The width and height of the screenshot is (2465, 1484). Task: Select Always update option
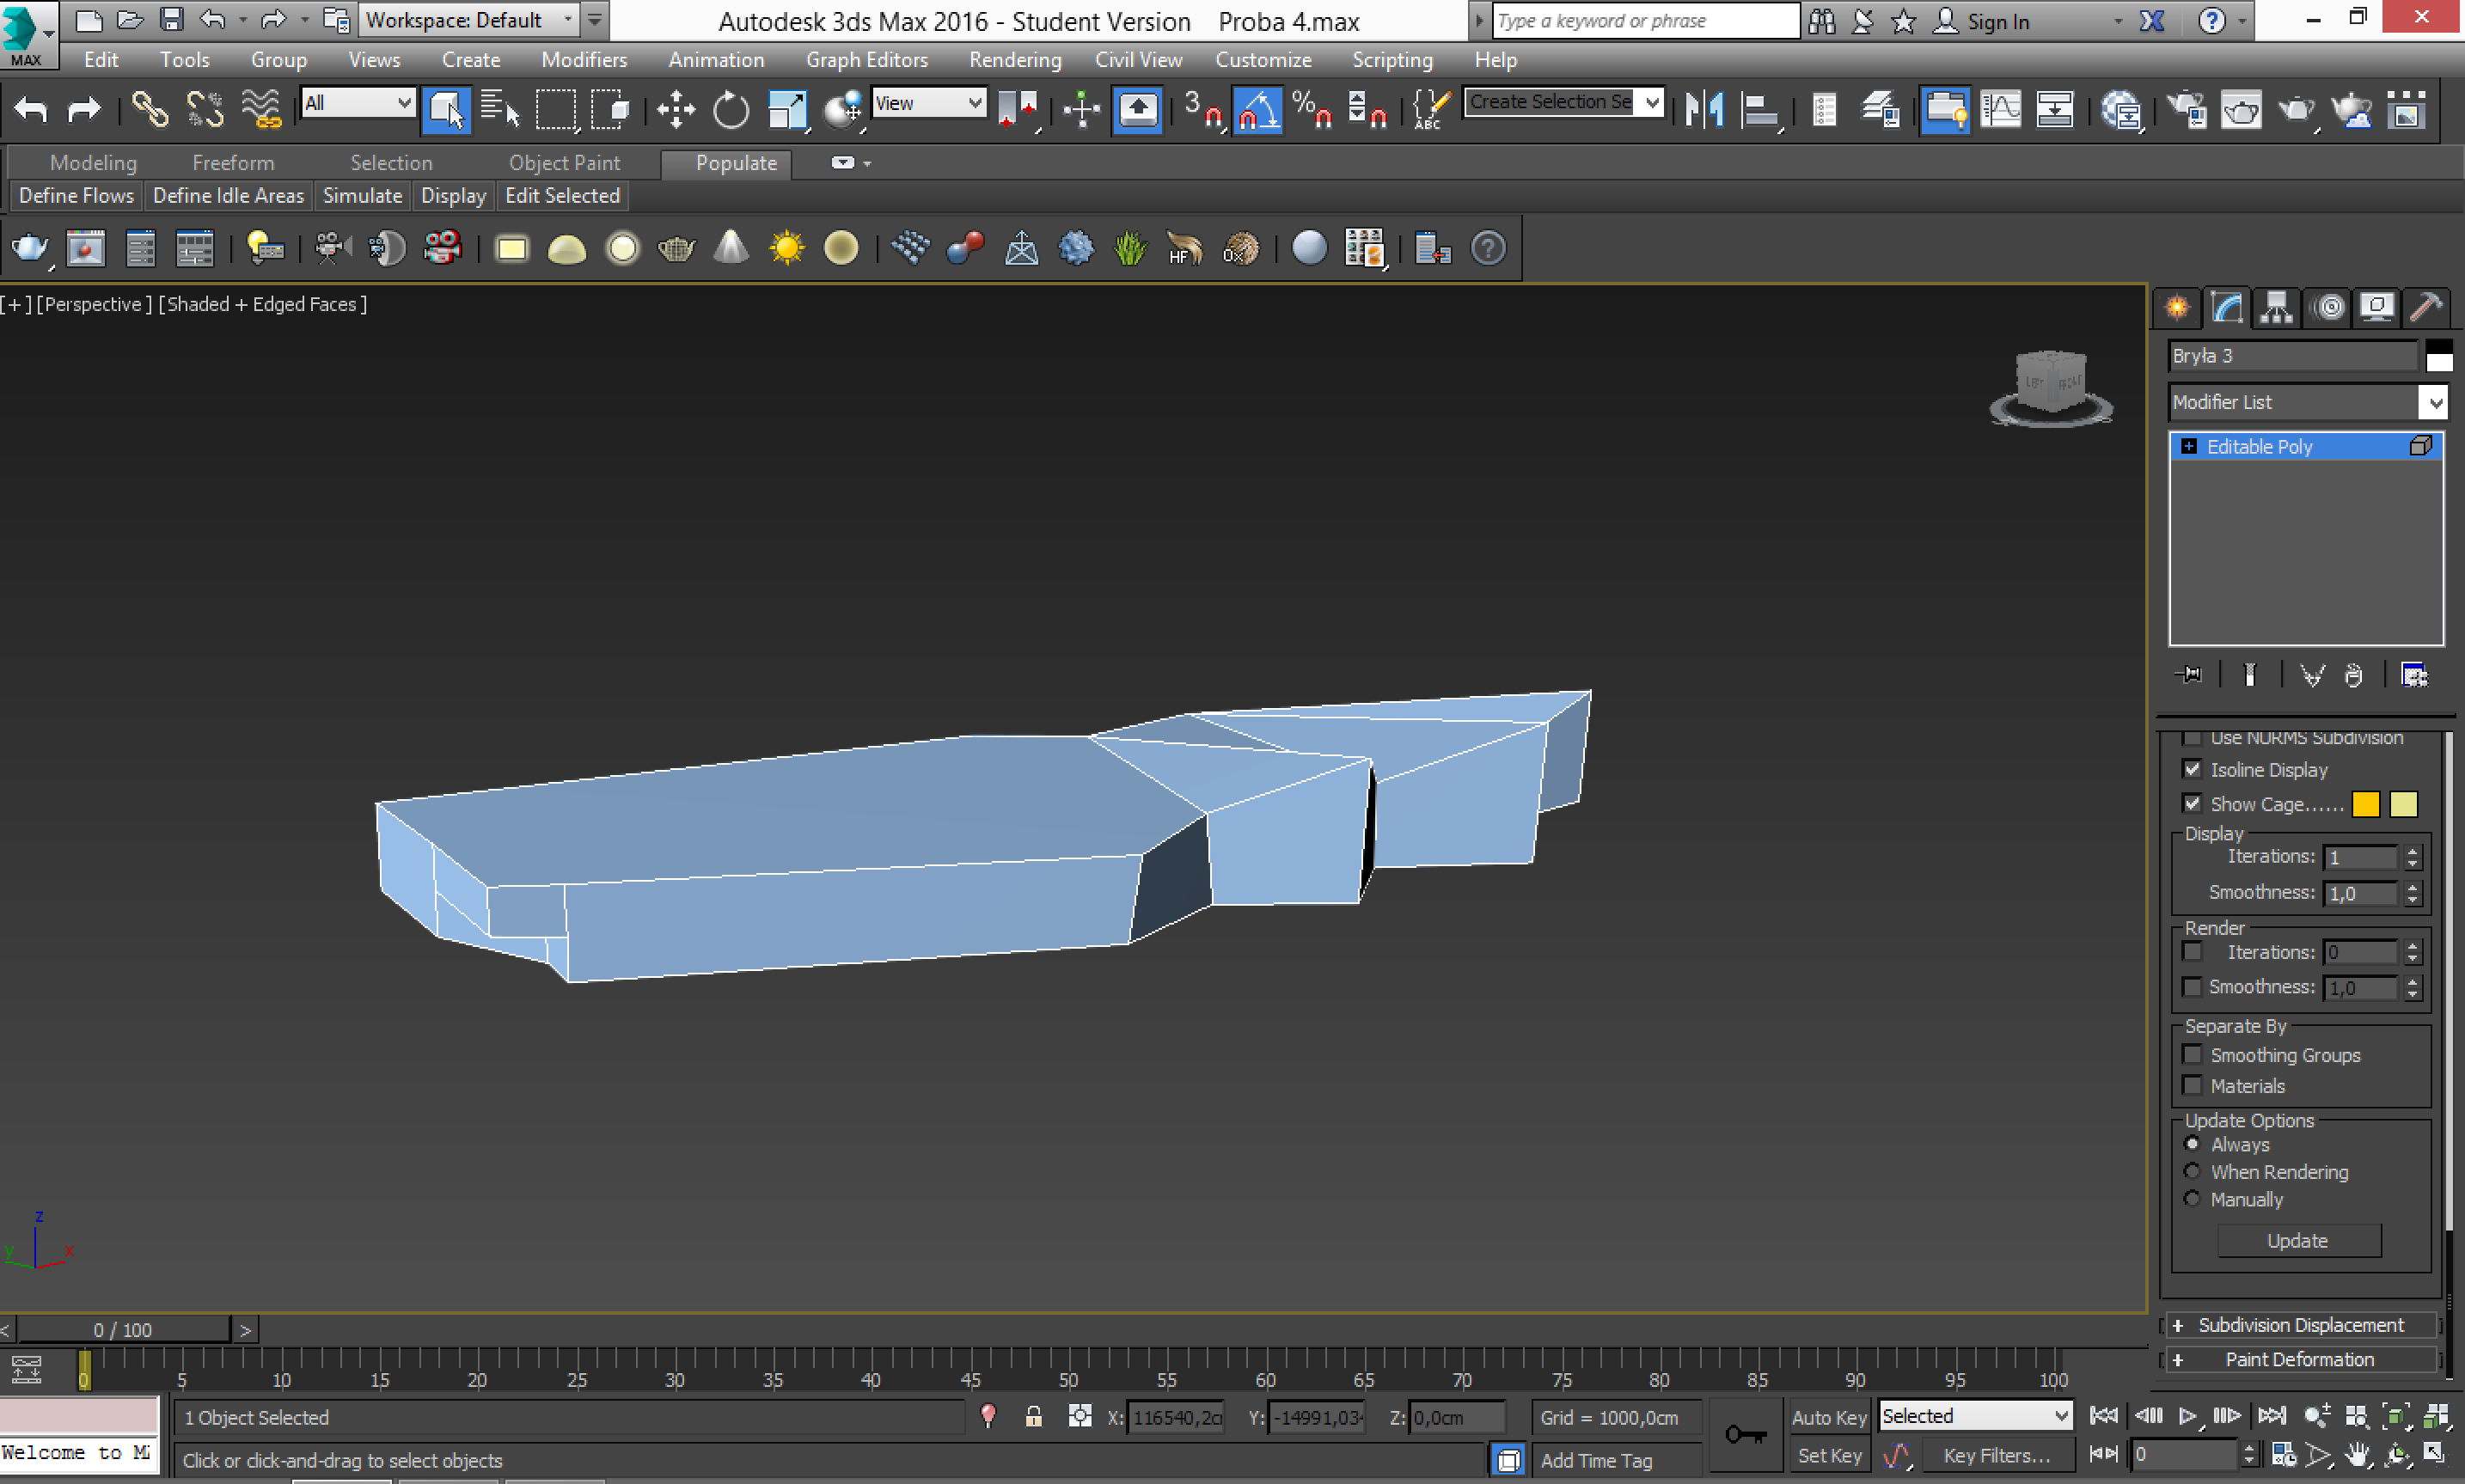pos(2192,1144)
